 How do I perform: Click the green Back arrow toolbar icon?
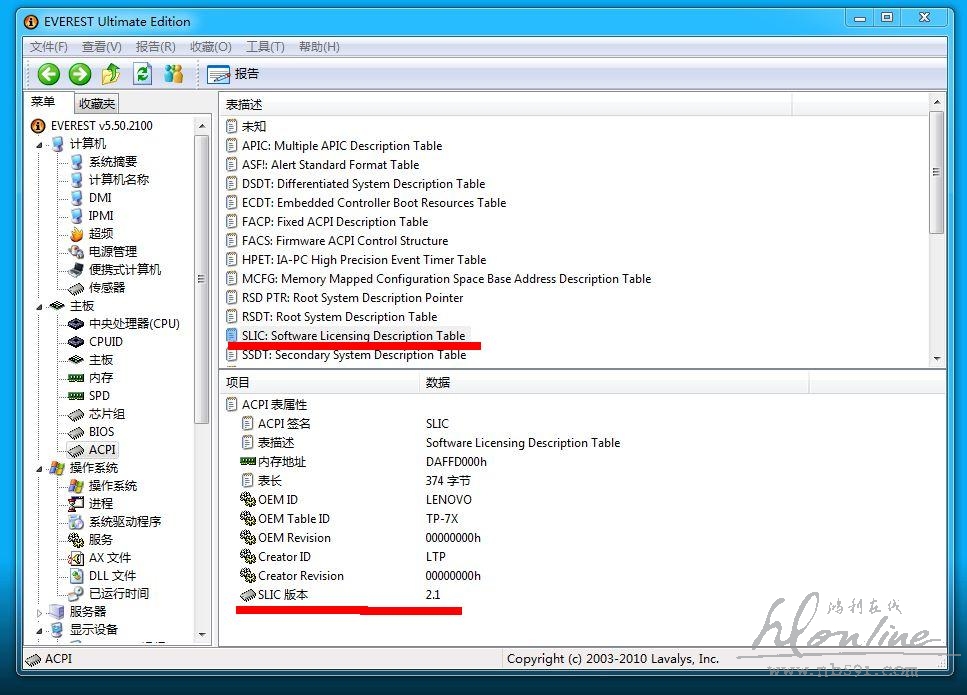click(49, 73)
